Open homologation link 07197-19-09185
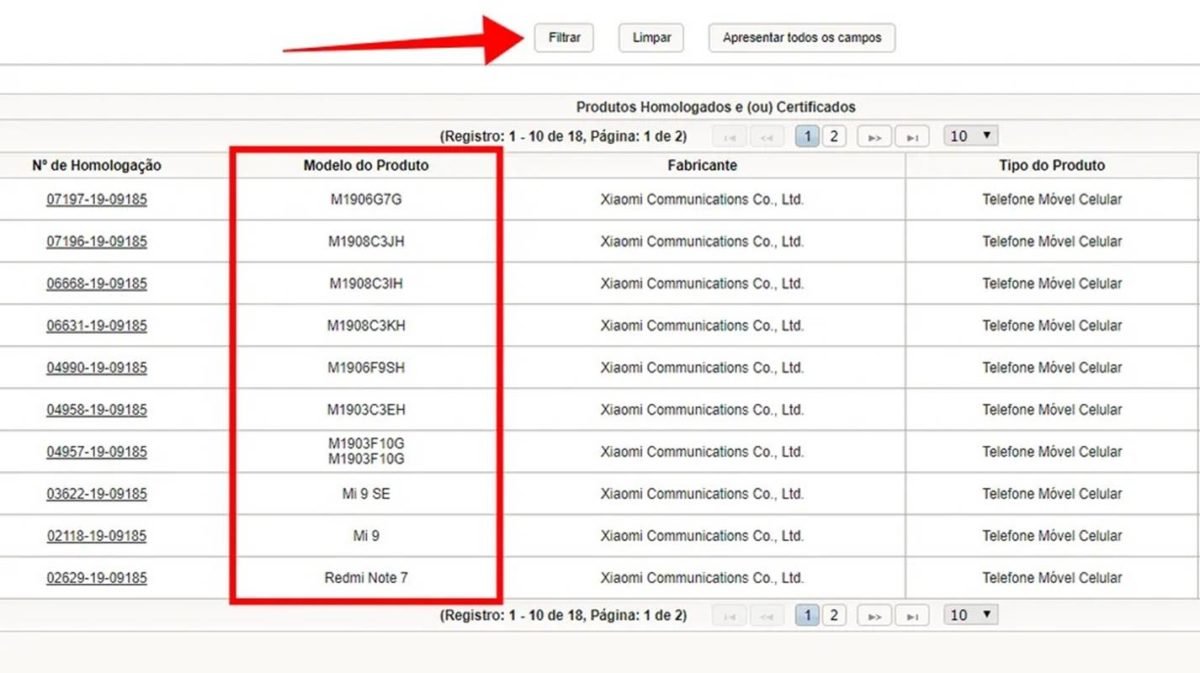This screenshot has width=1200, height=673. pyautogui.click(x=97, y=199)
